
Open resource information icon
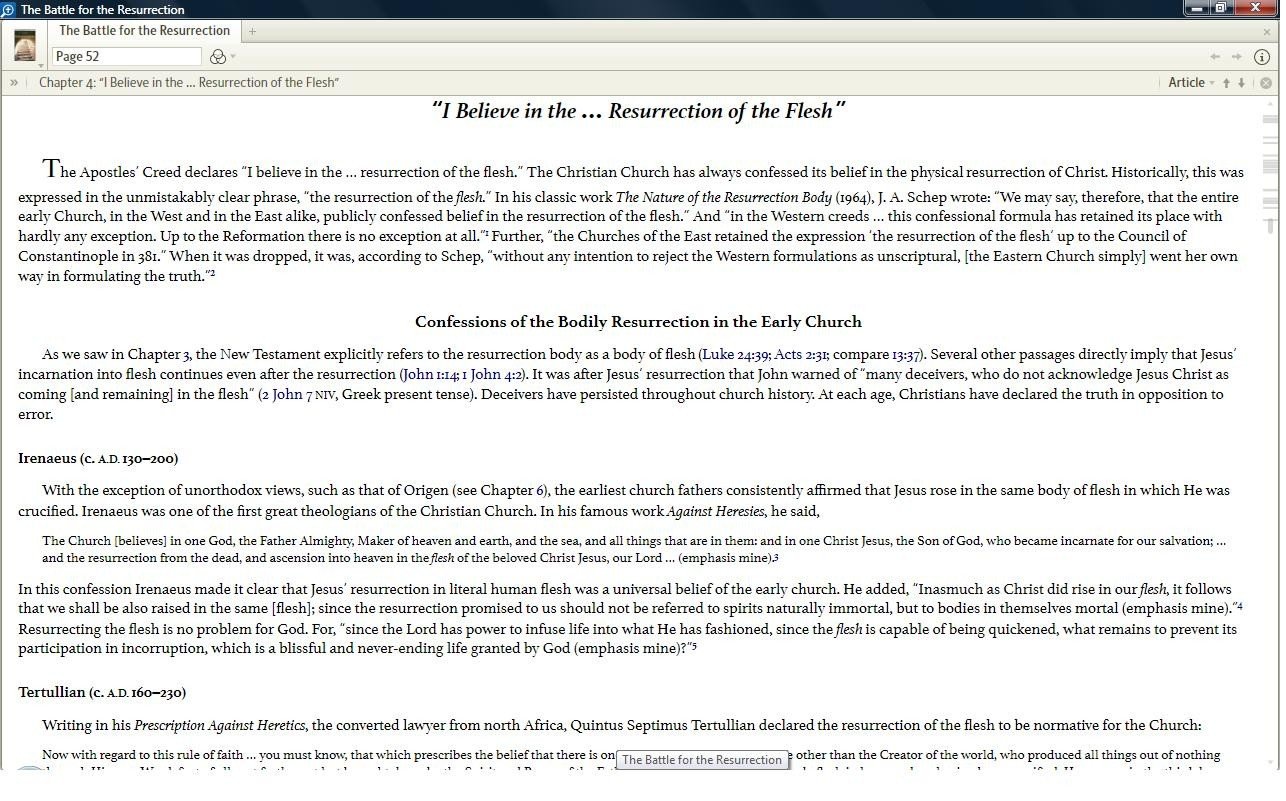point(1262,57)
